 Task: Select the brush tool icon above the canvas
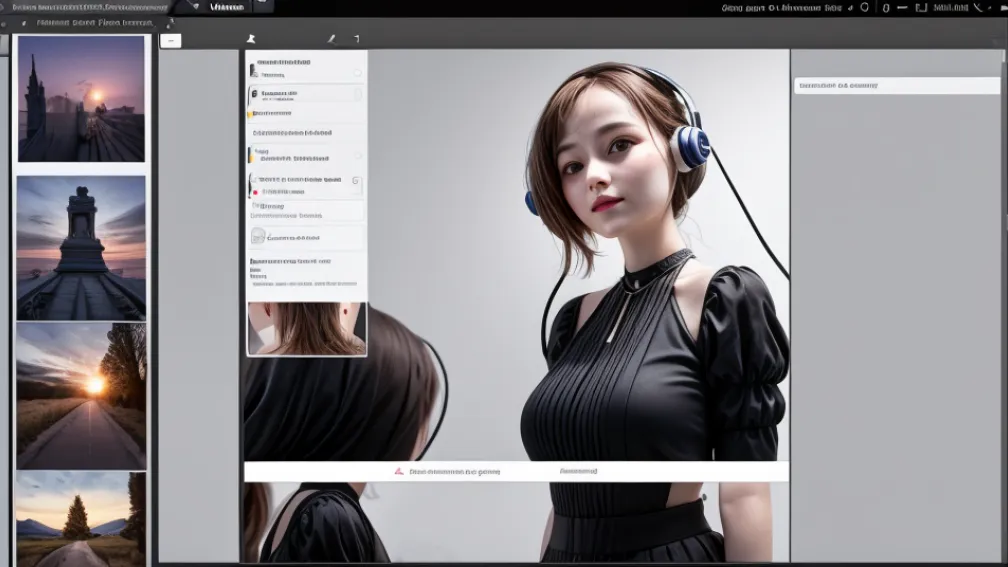point(331,39)
